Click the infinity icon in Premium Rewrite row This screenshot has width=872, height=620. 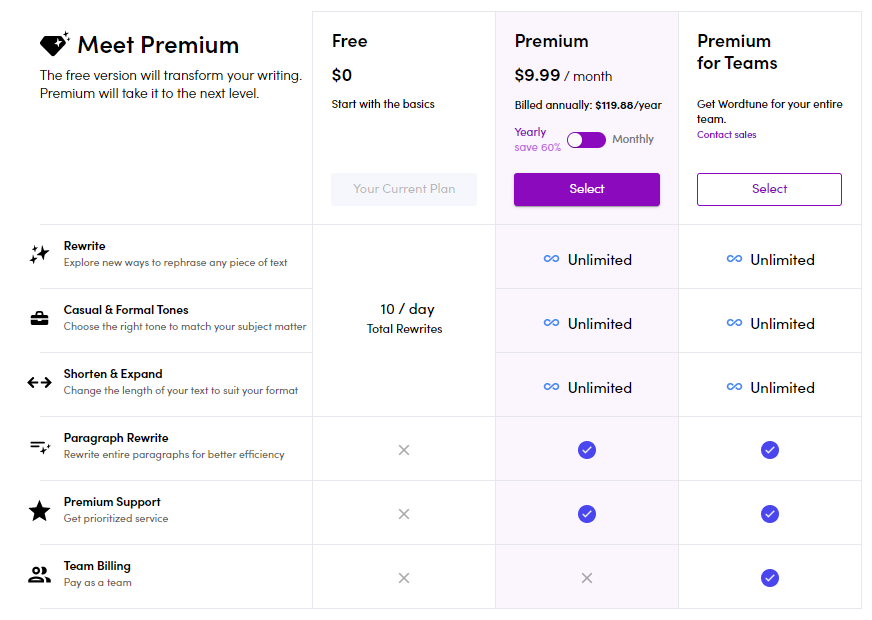[551, 259]
